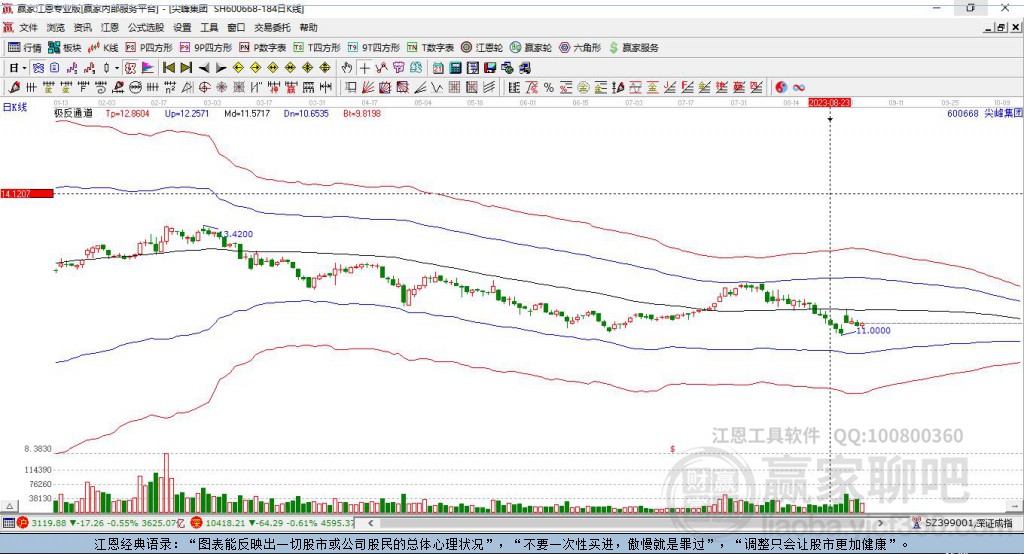The height and width of the screenshot is (554, 1024).
Task: Click the SZ399001 深证成指 status entry
Action: click(x=963, y=523)
